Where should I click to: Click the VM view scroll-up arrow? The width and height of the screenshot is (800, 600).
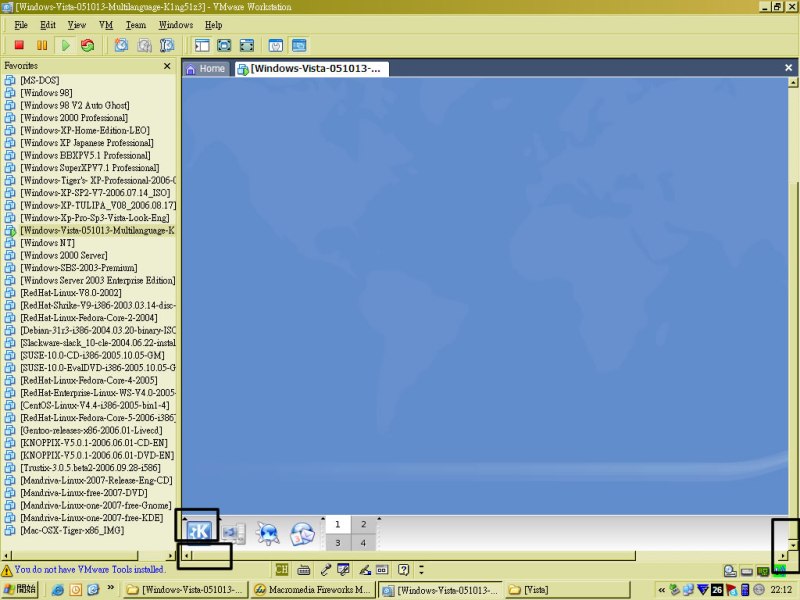793,82
